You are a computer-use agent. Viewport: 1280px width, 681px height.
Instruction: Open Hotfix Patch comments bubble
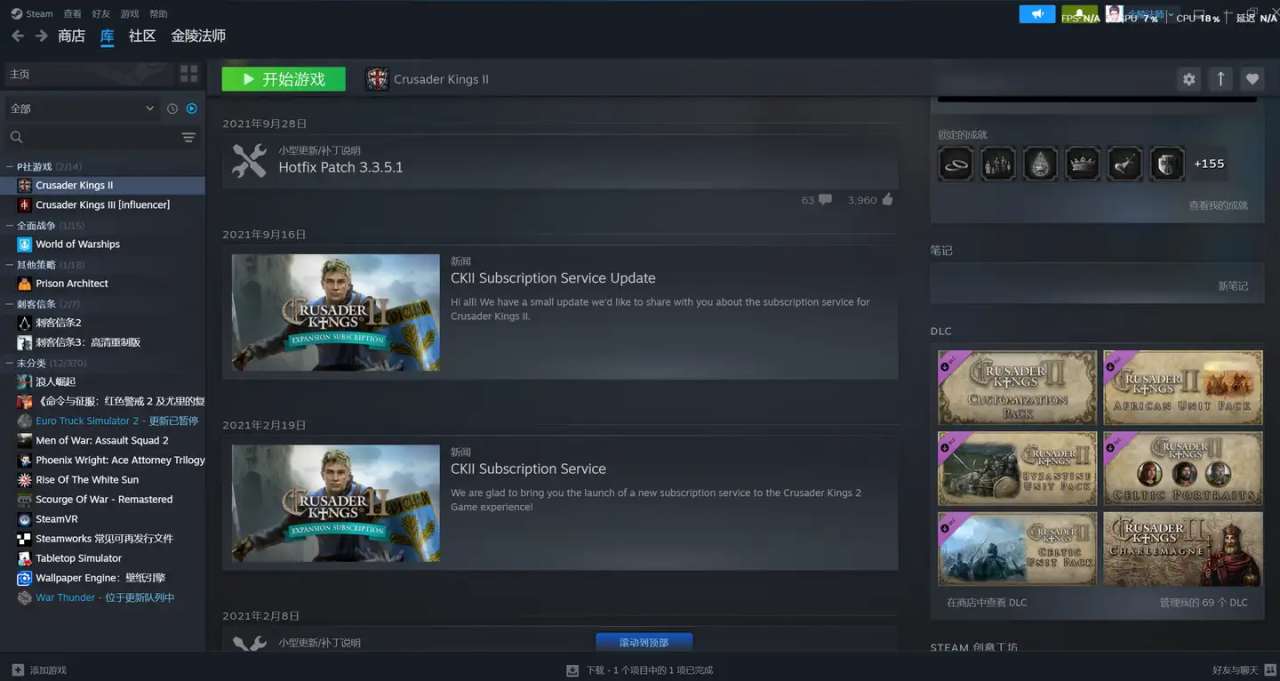tap(824, 200)
